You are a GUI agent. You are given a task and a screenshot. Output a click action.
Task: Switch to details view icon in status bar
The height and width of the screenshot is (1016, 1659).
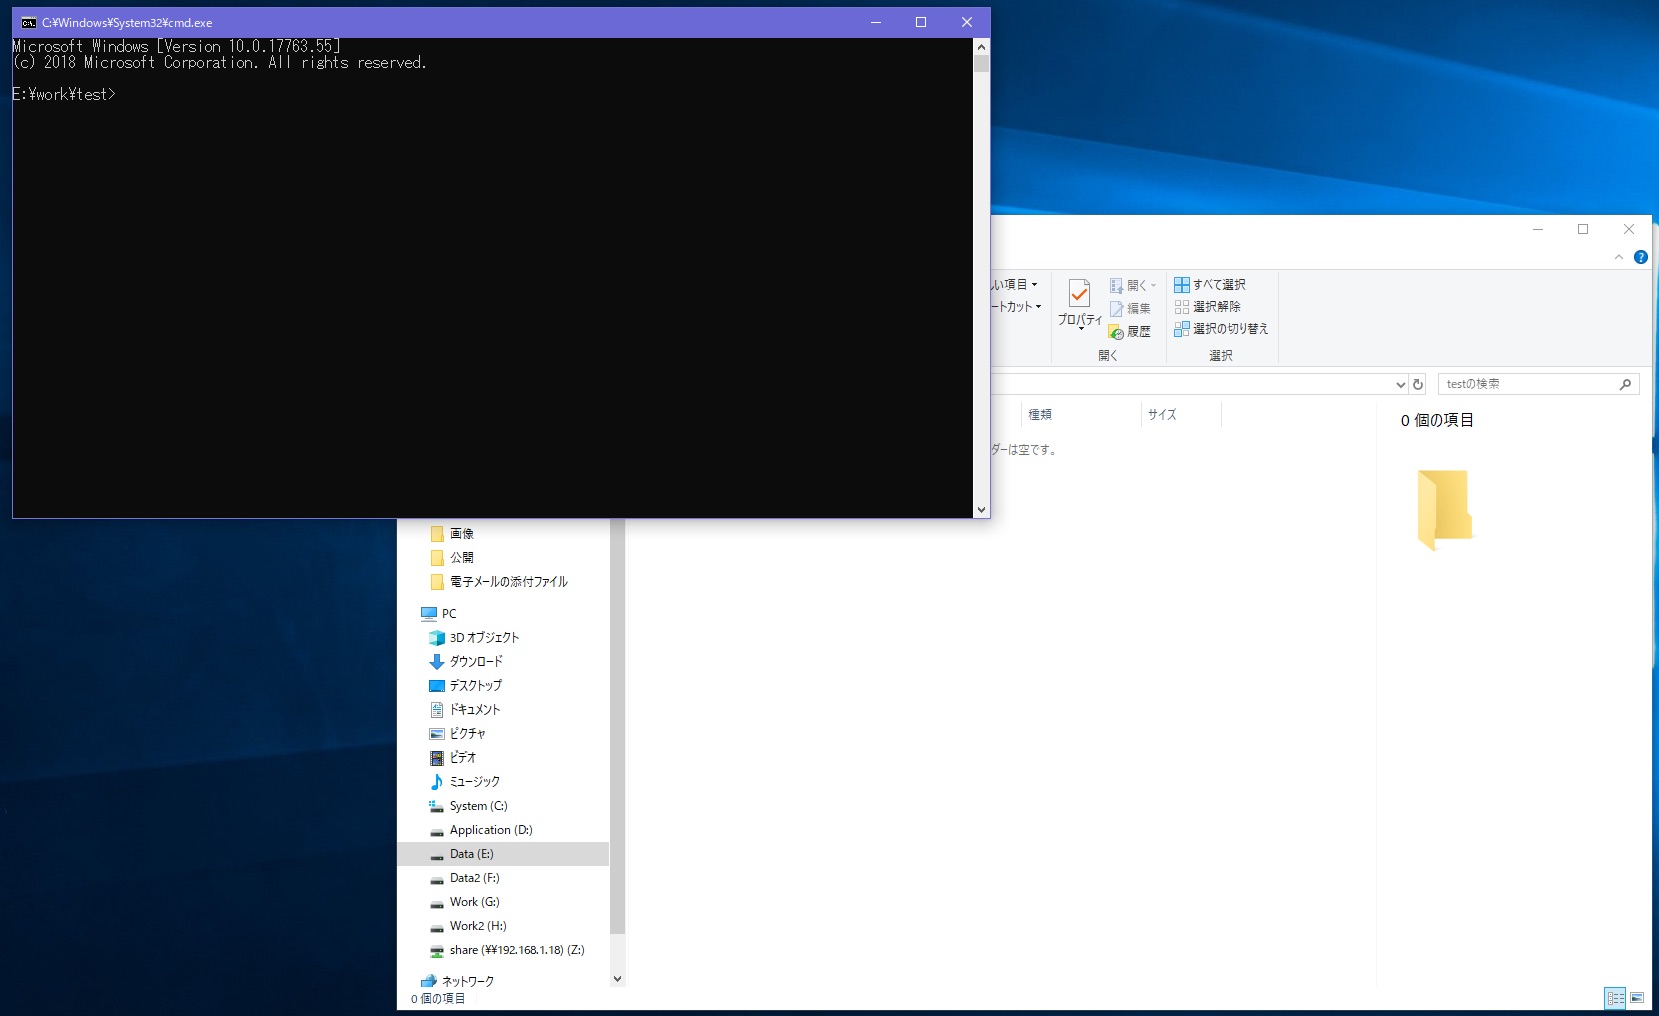point(1615,998)
